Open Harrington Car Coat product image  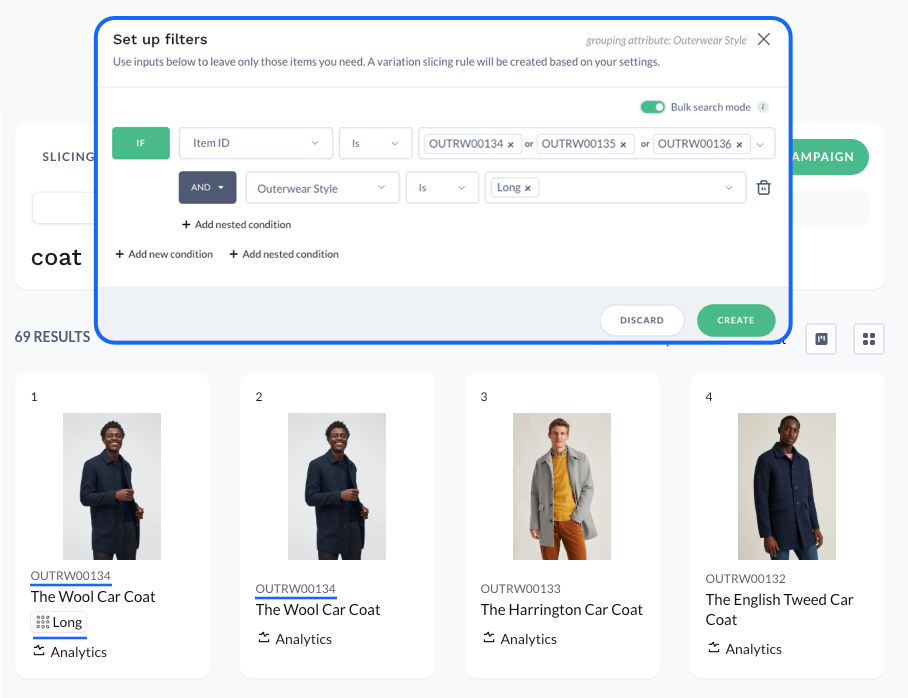tap(562, 486)
